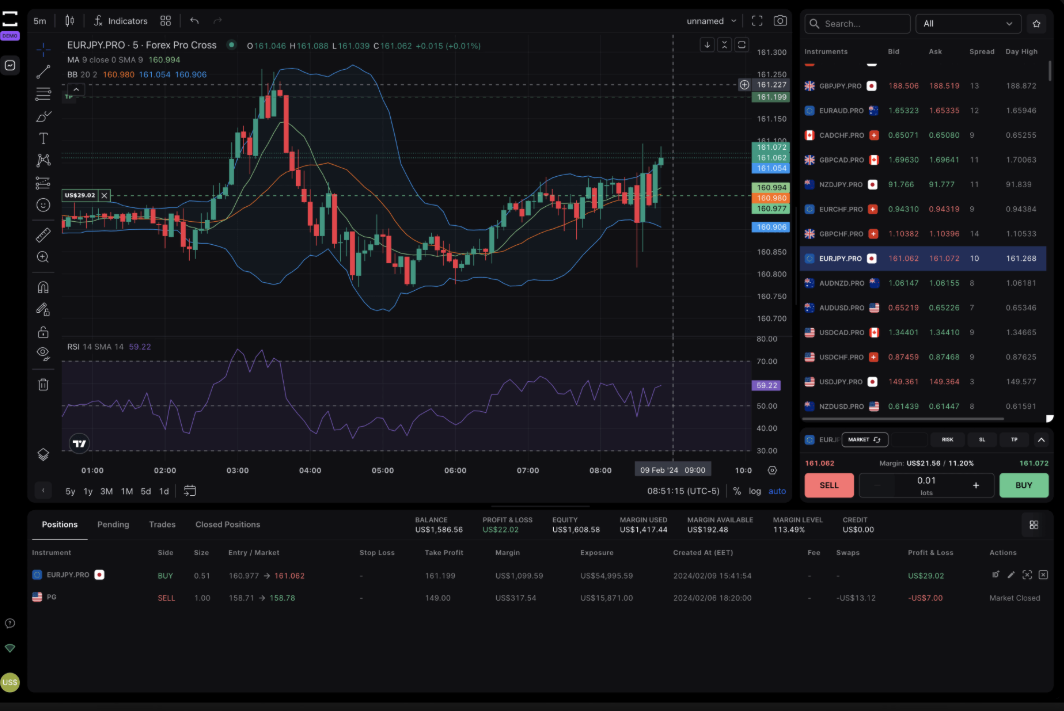Toggle hide all drawings eye icon
Viewport: 1064px width, 711px height.
43,353
